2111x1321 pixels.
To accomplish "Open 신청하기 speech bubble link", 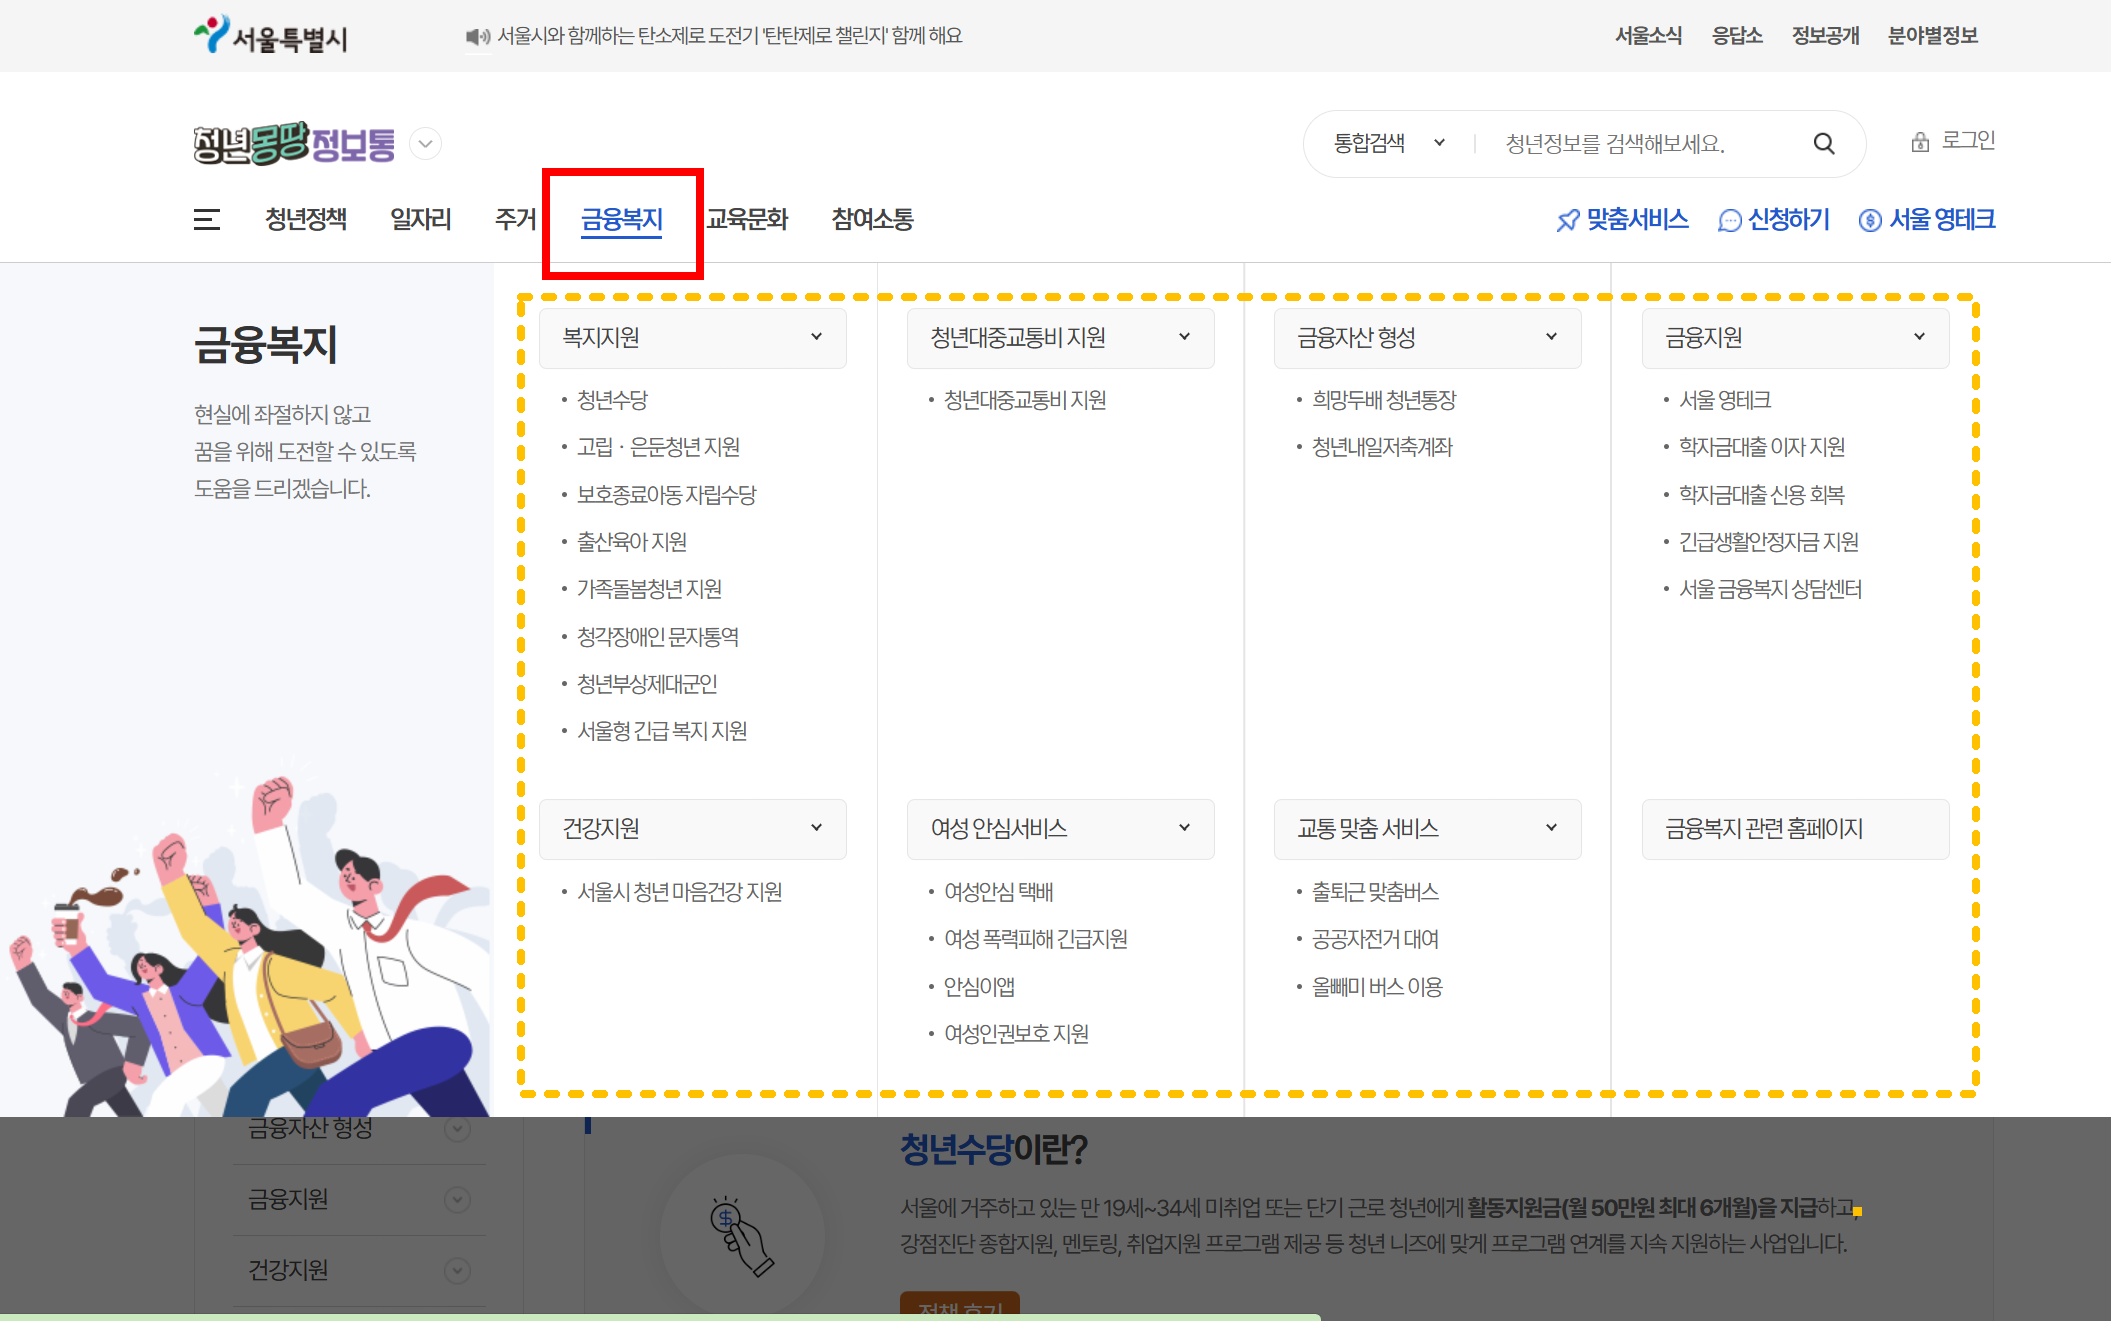I will 1773,219.
